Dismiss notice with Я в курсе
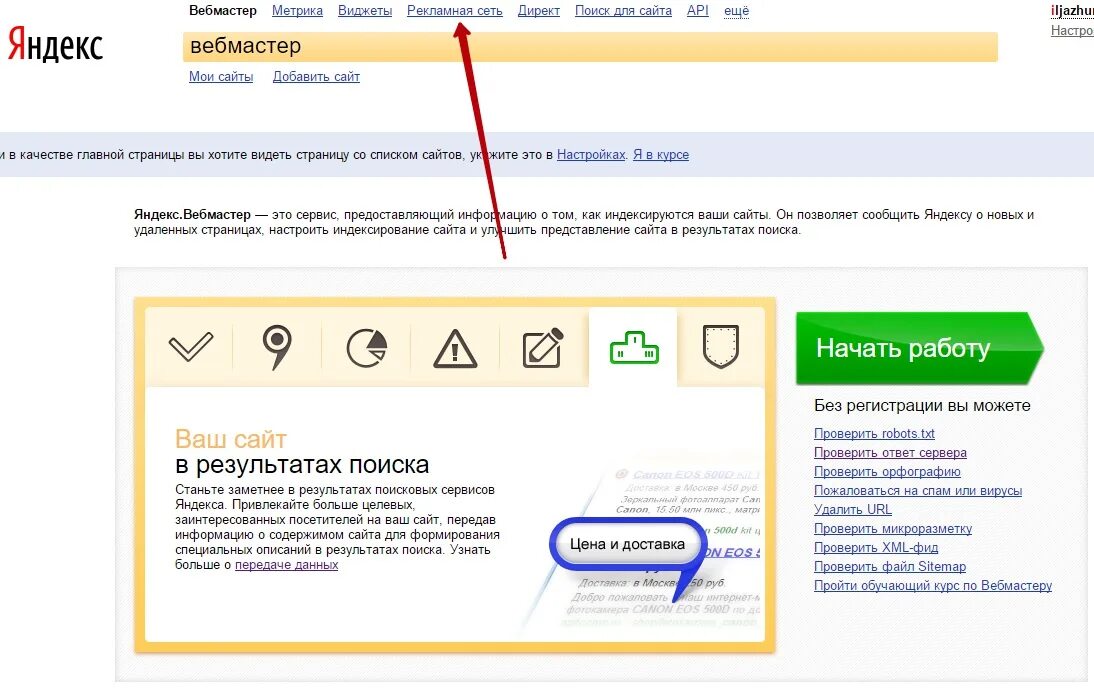Image resolution: width=1094 pixels, height=688 pixels. tap(661, 155)
